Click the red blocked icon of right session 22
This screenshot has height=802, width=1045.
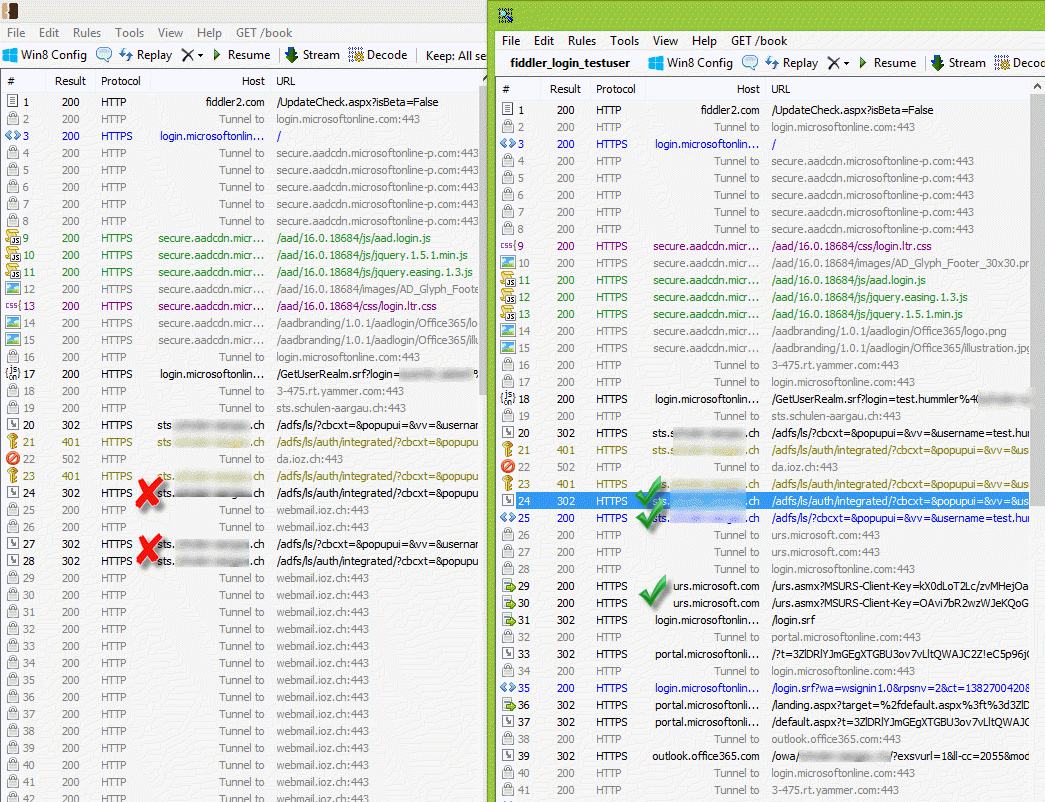508,467
